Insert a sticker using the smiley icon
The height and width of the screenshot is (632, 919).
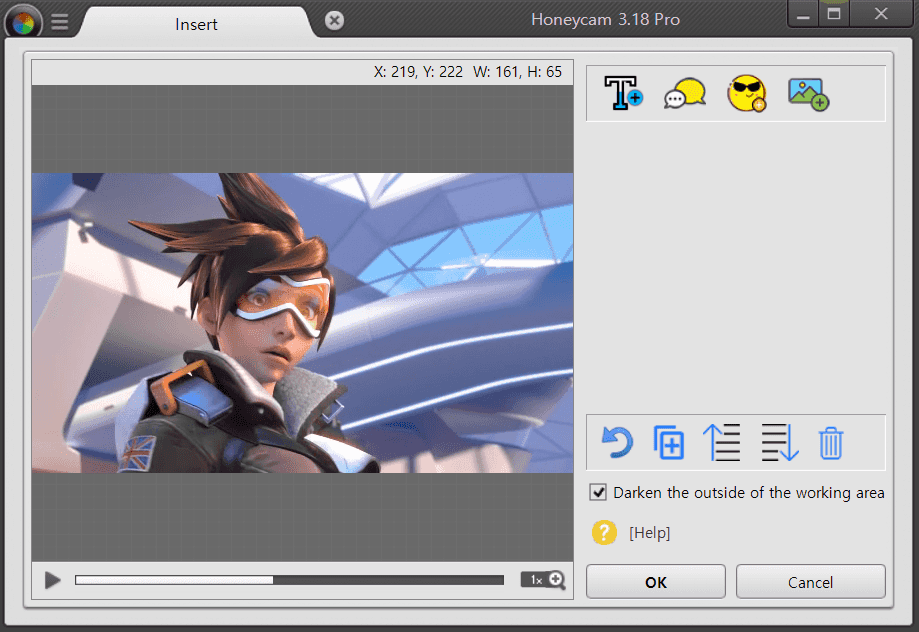(x=746, y=92)
